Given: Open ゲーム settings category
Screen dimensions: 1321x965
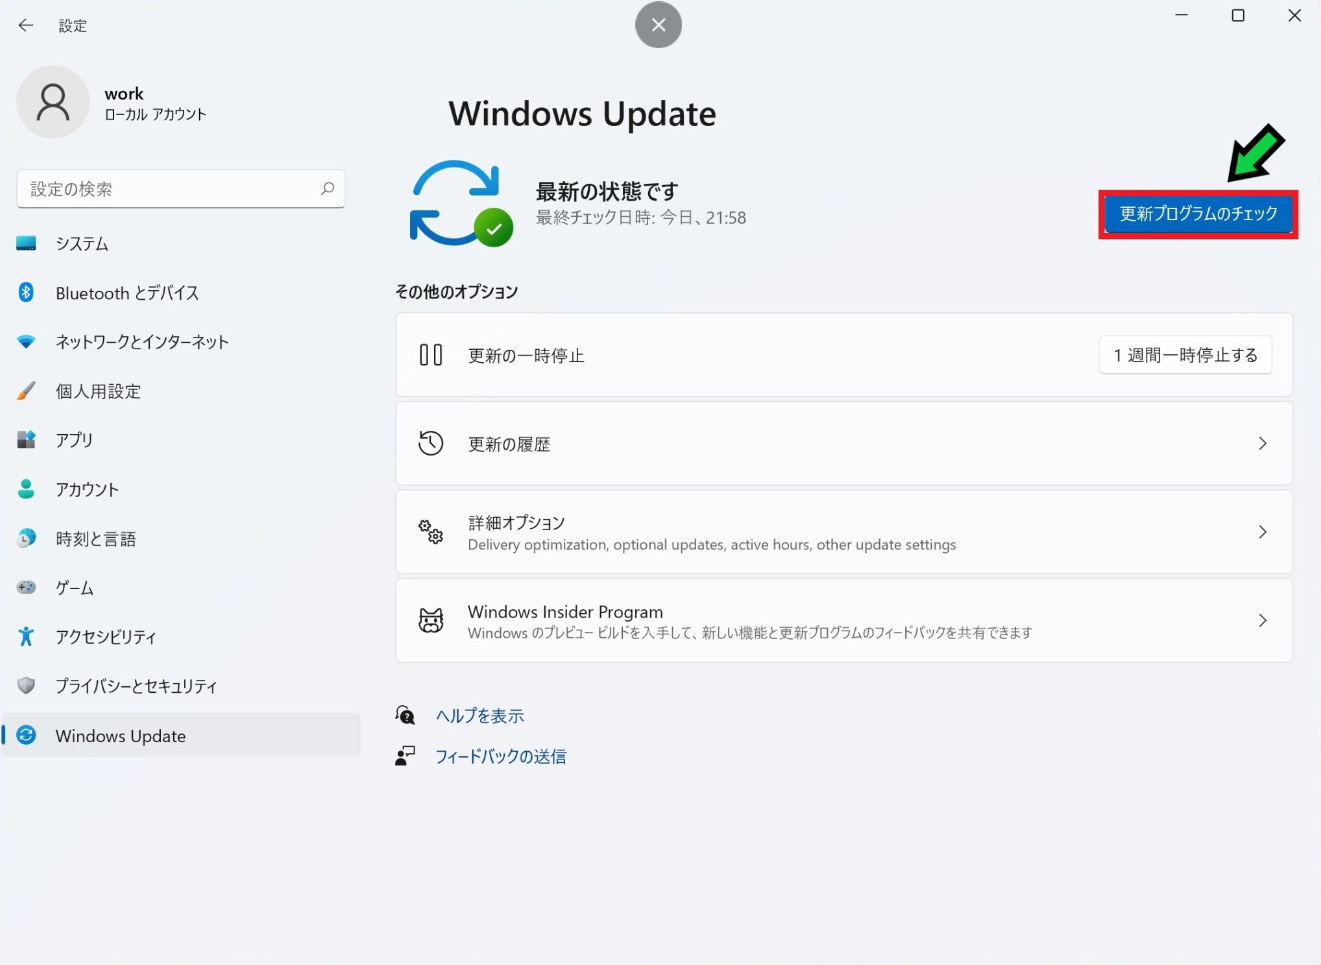Looking at the screenshot, I should pyautogui.click(x=181, y=587).
